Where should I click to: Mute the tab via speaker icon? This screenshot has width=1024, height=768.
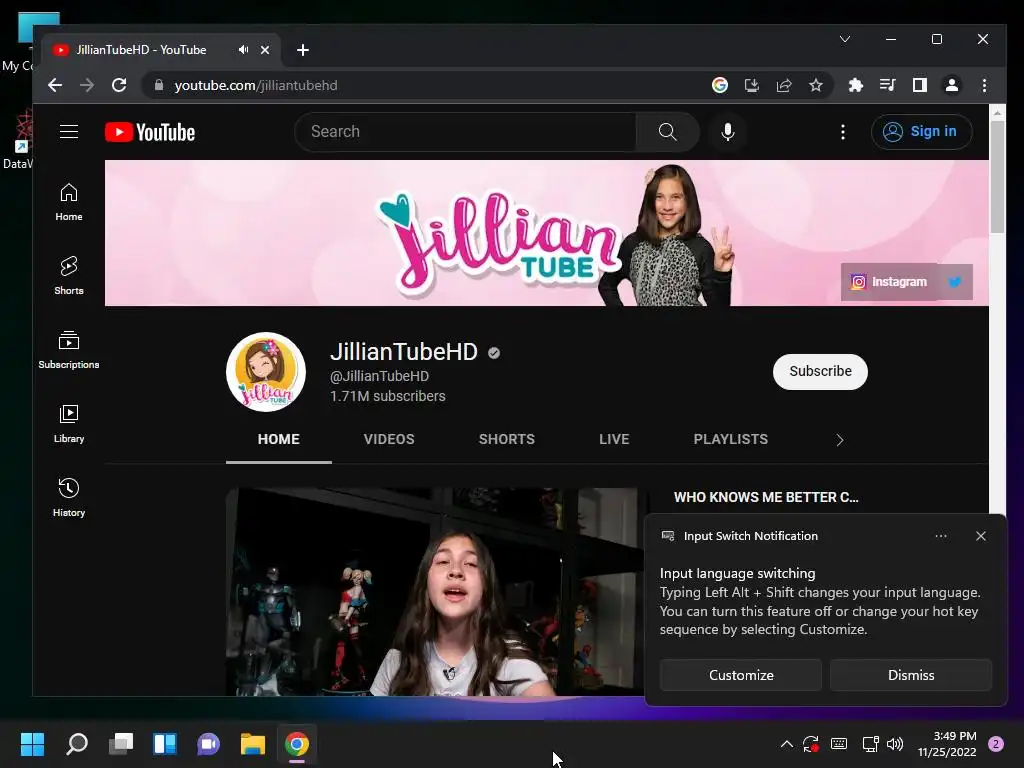[x=243, y=50]
